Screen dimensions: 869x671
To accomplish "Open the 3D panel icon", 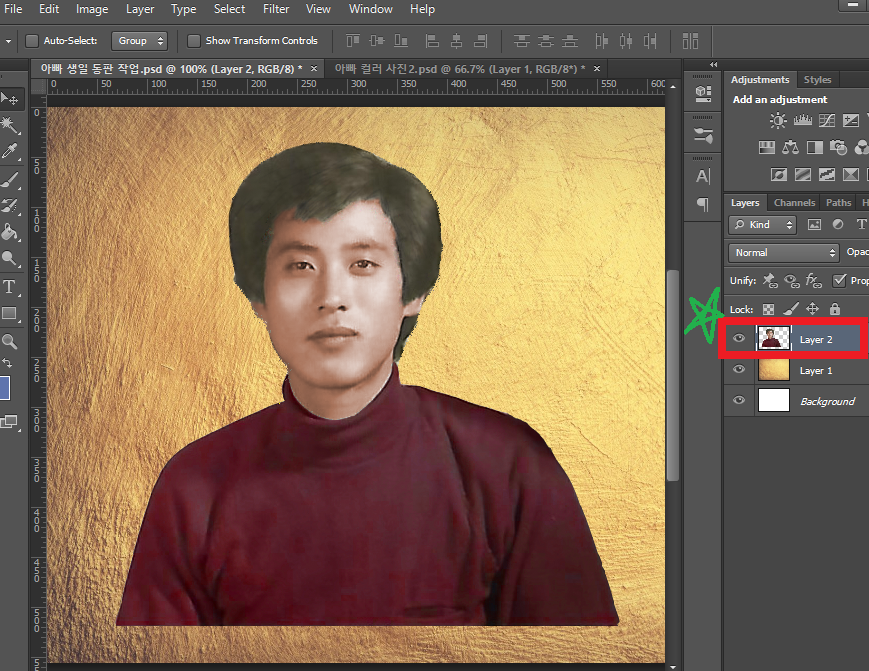I will 703,93.
